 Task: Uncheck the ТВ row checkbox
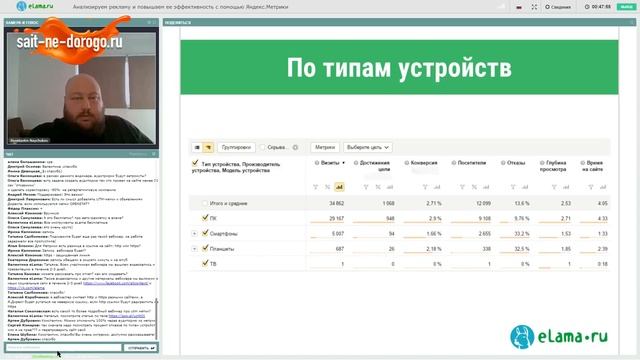(x=205, y=263)
